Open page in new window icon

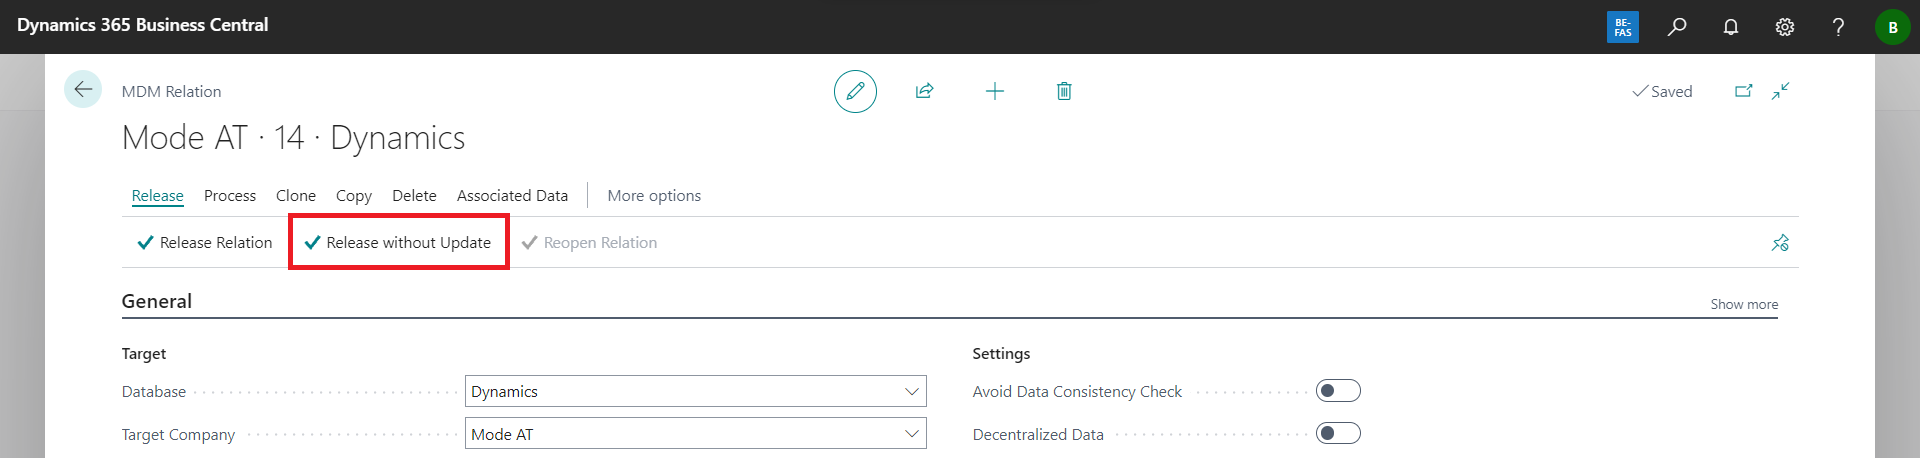coord(1743,91)
